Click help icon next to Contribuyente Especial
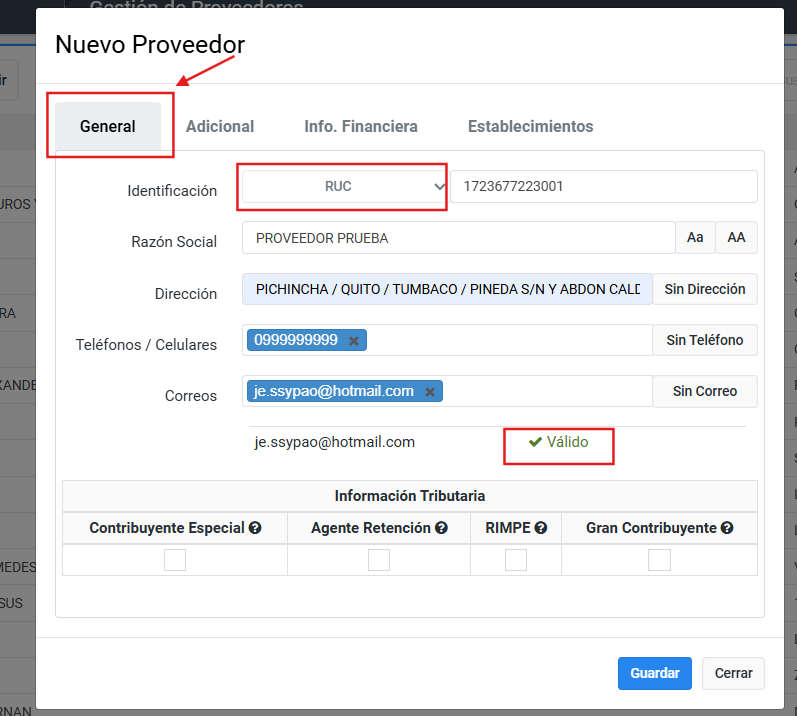797x716 pixels. (256, 528)
